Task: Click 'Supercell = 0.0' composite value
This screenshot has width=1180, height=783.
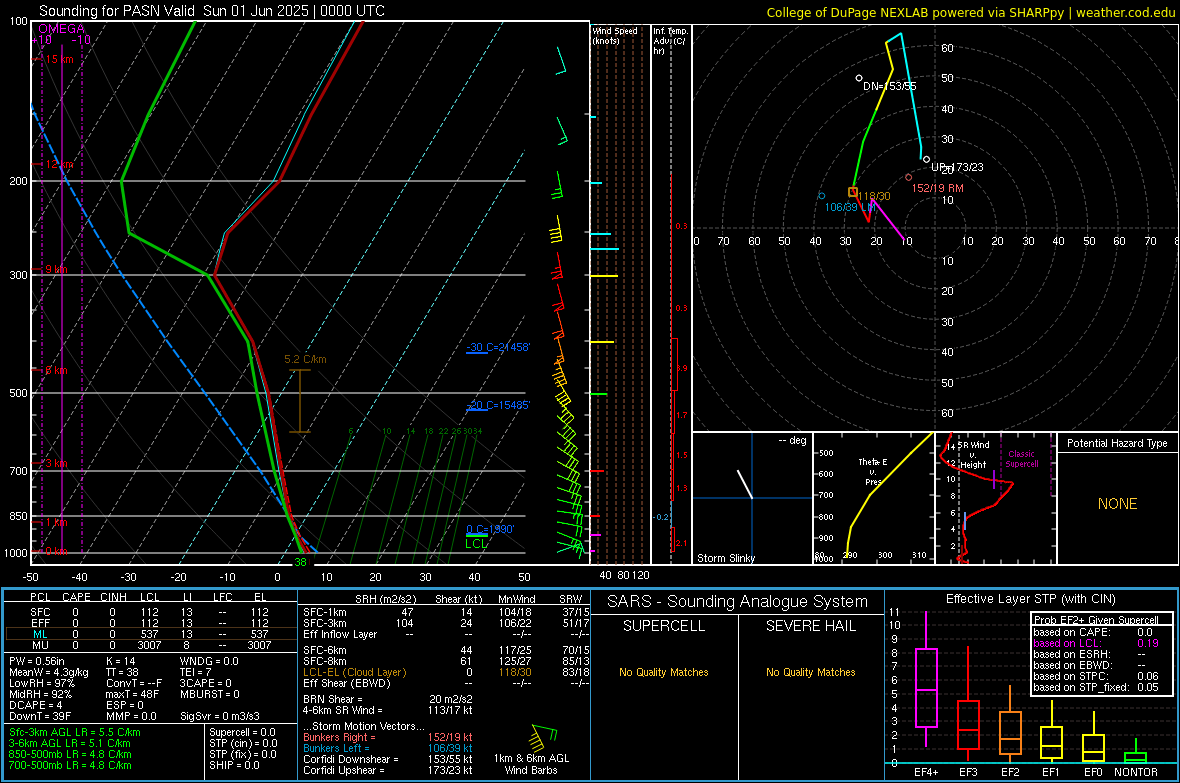Action: [x=242, y=732]
